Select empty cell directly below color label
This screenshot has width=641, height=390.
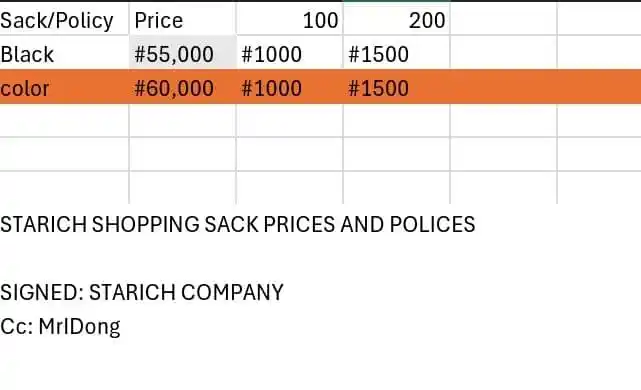64,120
